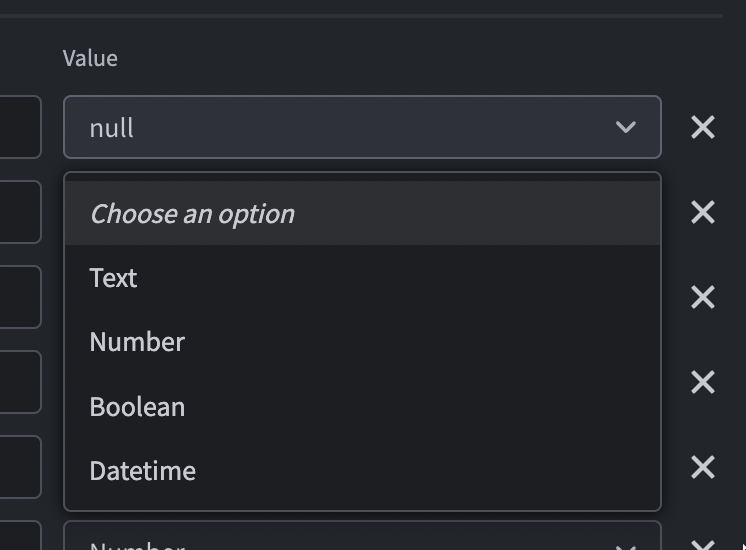Remove the fourth row with its X icon
This screenshot has height=550, width=746.
[703, 382]
